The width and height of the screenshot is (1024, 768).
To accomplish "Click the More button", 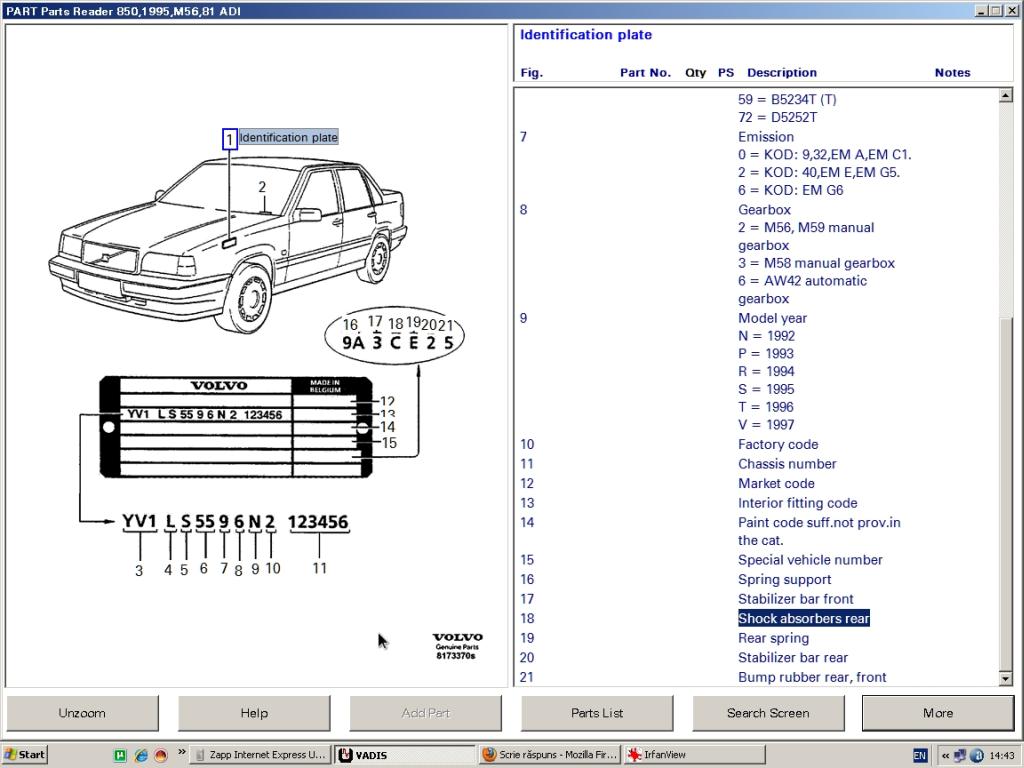I will click(x=938, y=712).
